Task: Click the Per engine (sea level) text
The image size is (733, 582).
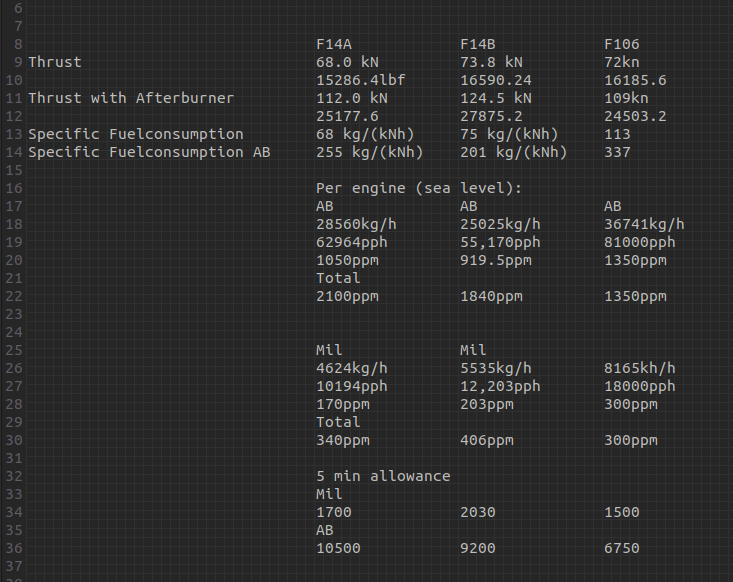Action: (x=419, y=188)
